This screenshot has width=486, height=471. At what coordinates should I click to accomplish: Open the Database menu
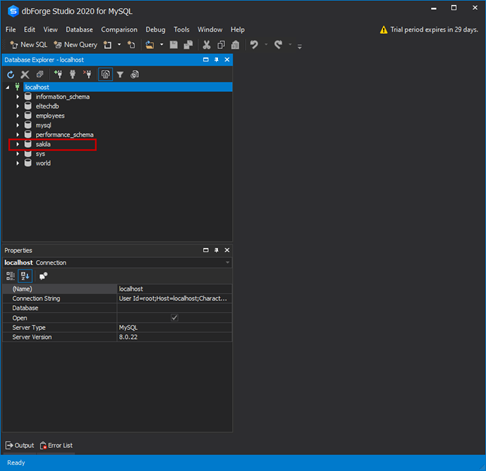click(x=79, y=30)
